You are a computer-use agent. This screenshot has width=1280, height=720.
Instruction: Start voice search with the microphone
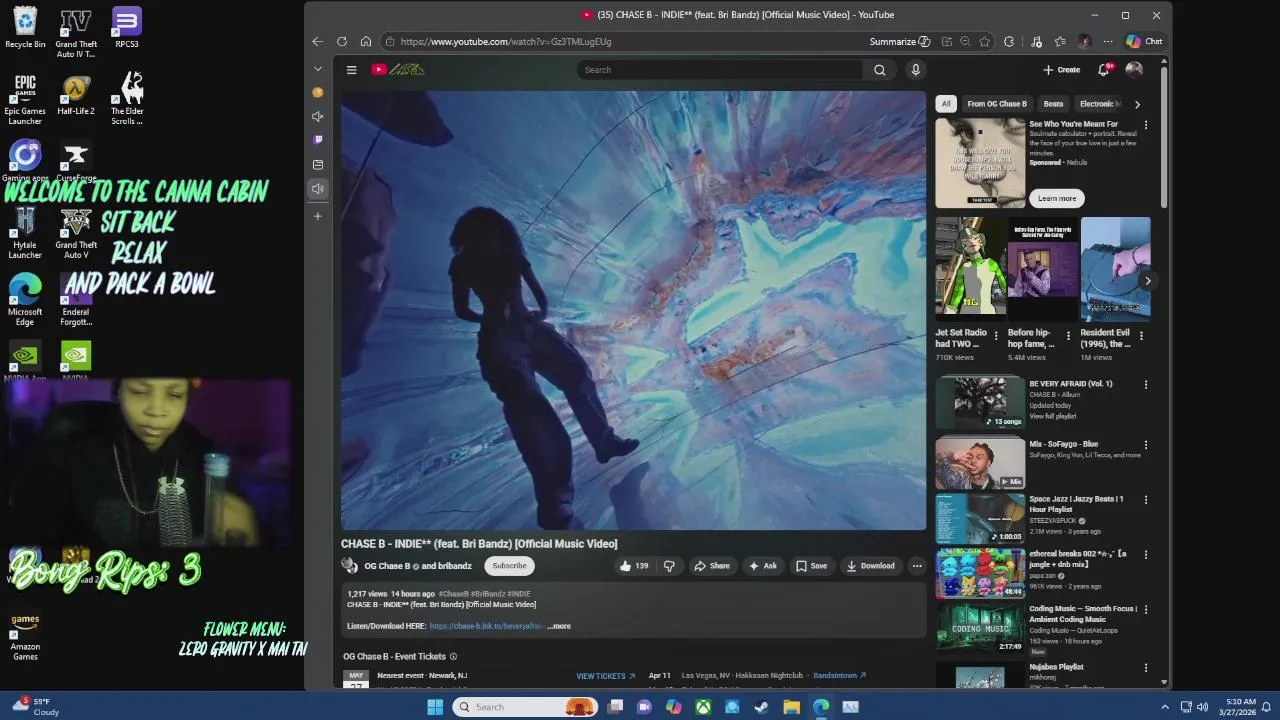[x=915, y=70]
